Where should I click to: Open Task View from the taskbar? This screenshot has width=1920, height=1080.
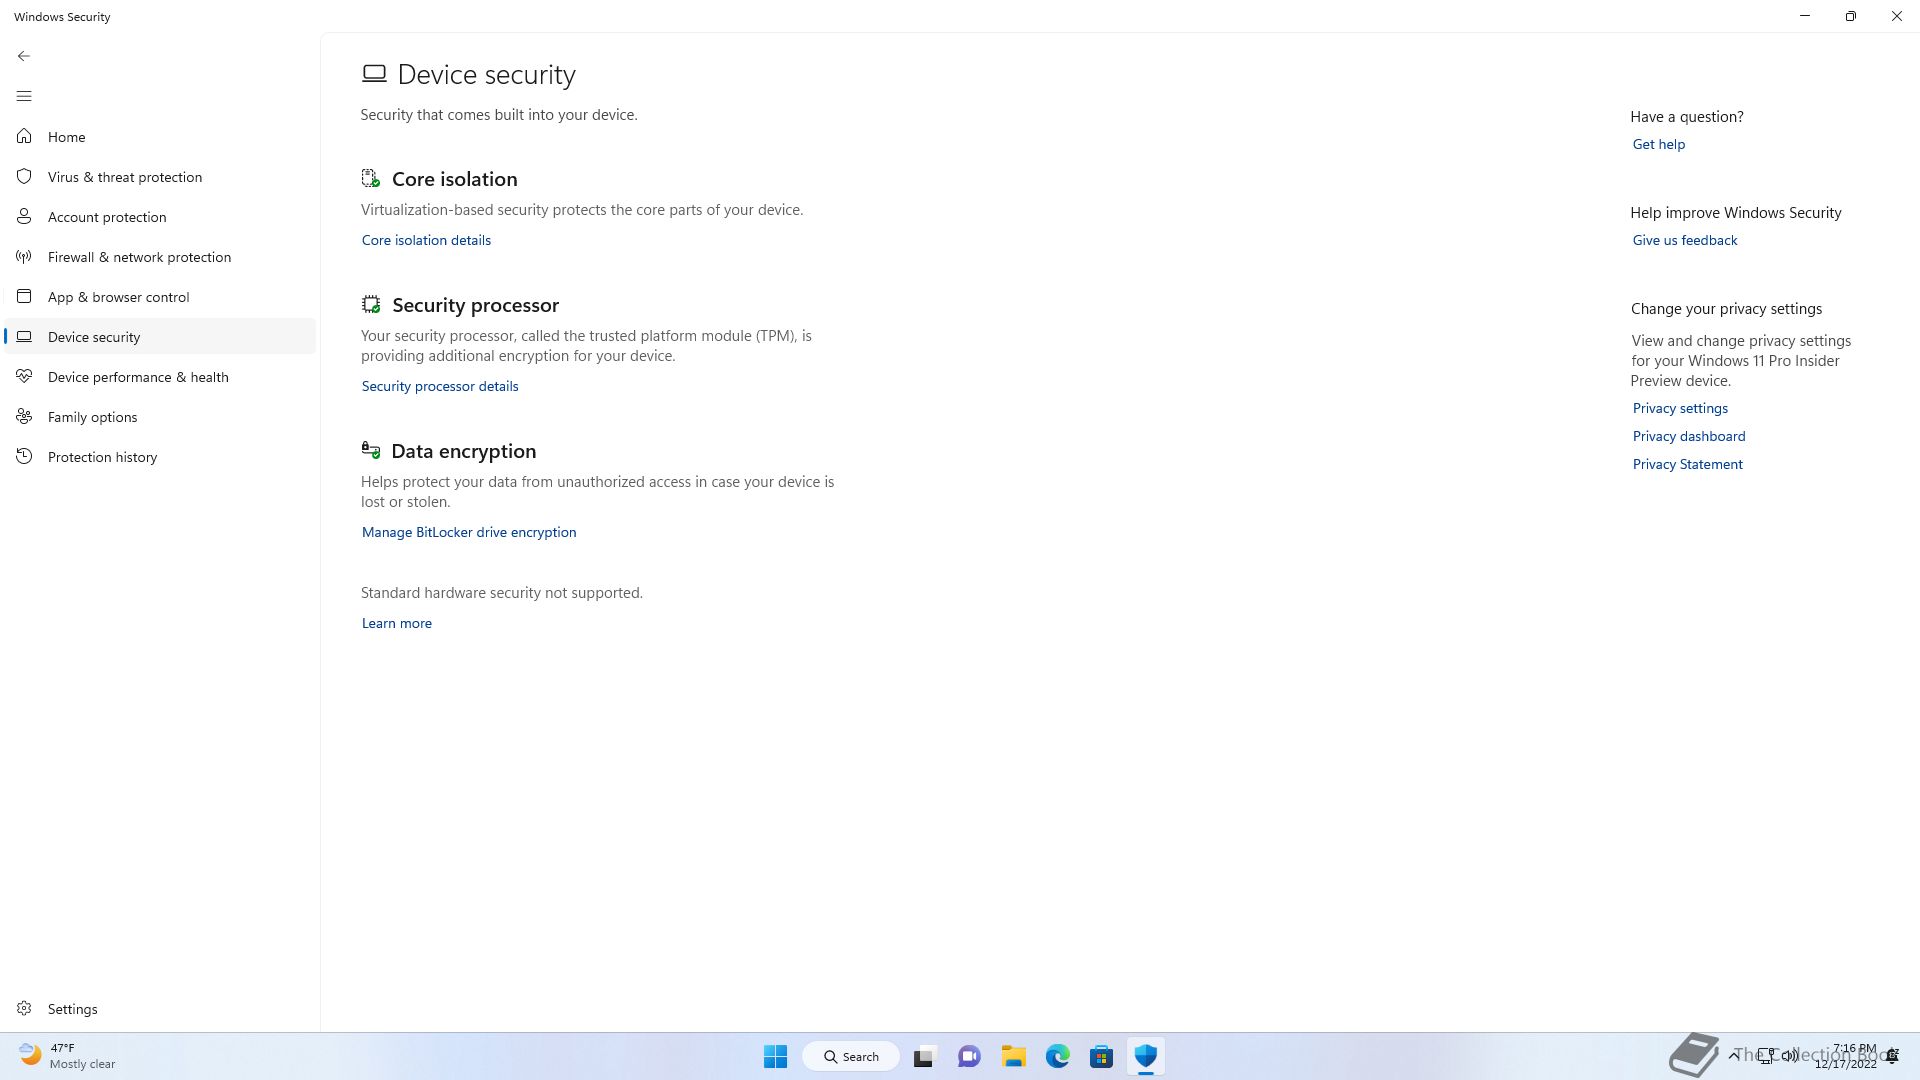[924, 1056]
